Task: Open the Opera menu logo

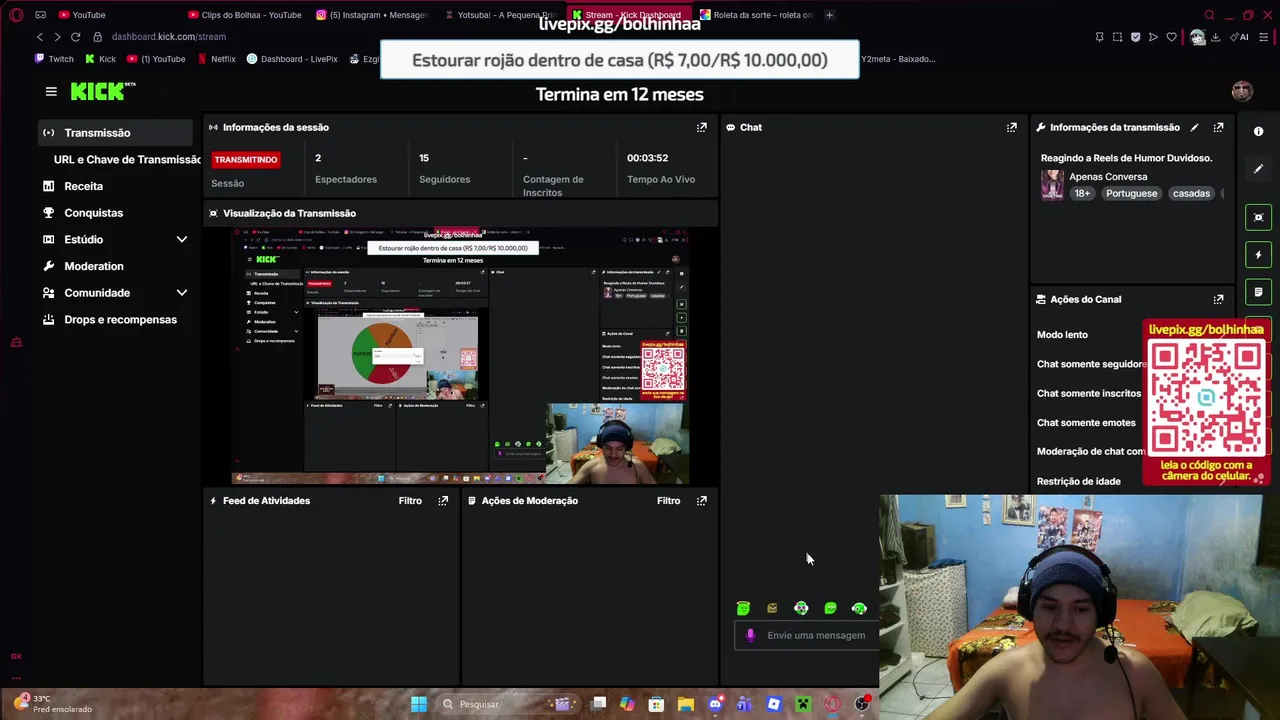Action: coord(15,15)
